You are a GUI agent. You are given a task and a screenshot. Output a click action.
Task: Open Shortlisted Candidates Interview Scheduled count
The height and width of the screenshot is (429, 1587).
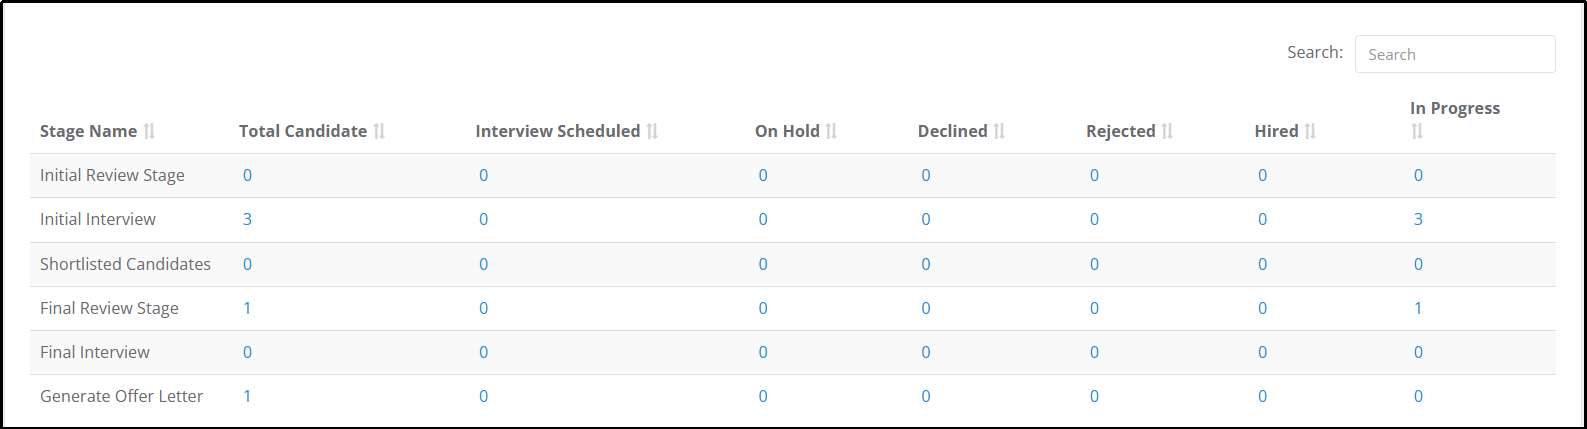click(x=483, y=264)
